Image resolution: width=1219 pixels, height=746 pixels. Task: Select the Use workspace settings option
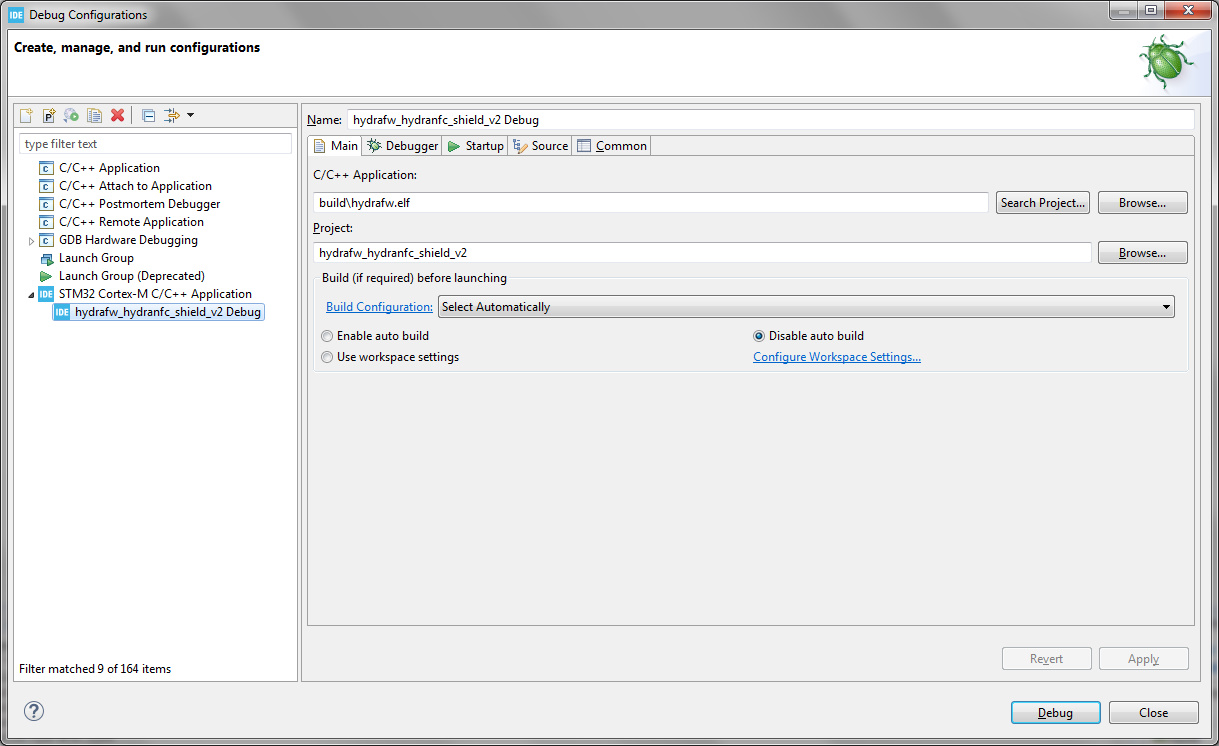(327, 357)
